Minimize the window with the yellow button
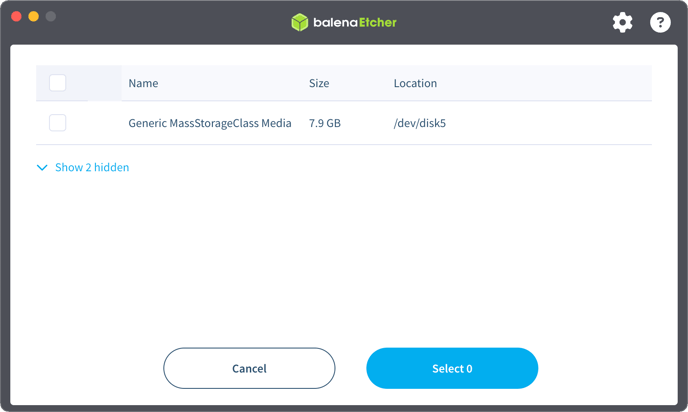The width and height of the screenshot is (688, 412). (33, 16)
